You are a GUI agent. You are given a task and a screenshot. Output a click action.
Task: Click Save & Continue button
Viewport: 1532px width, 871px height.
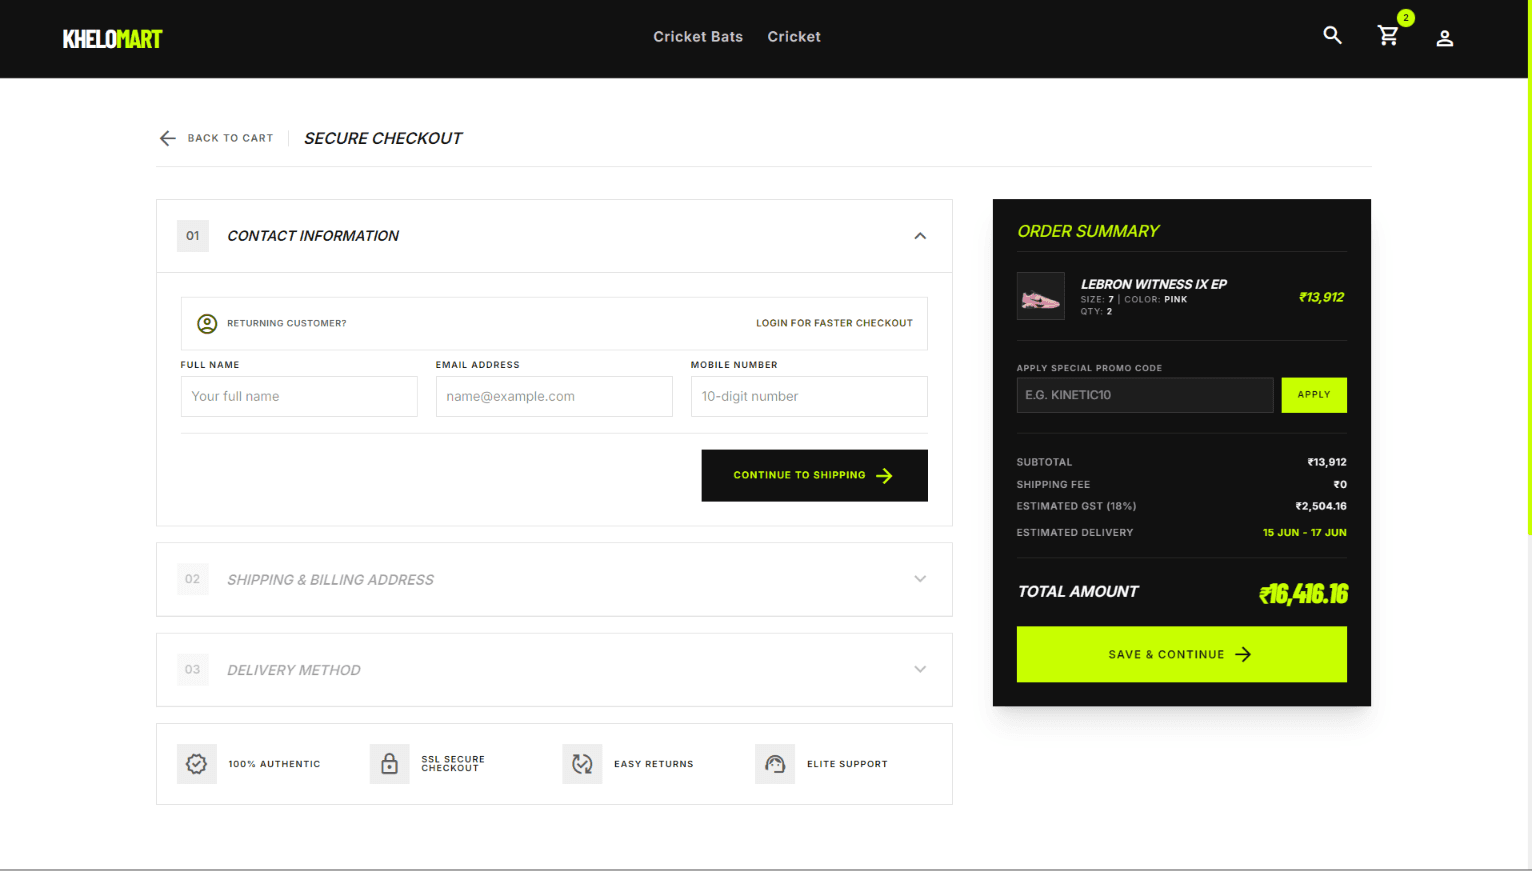tap(1182, 654)
